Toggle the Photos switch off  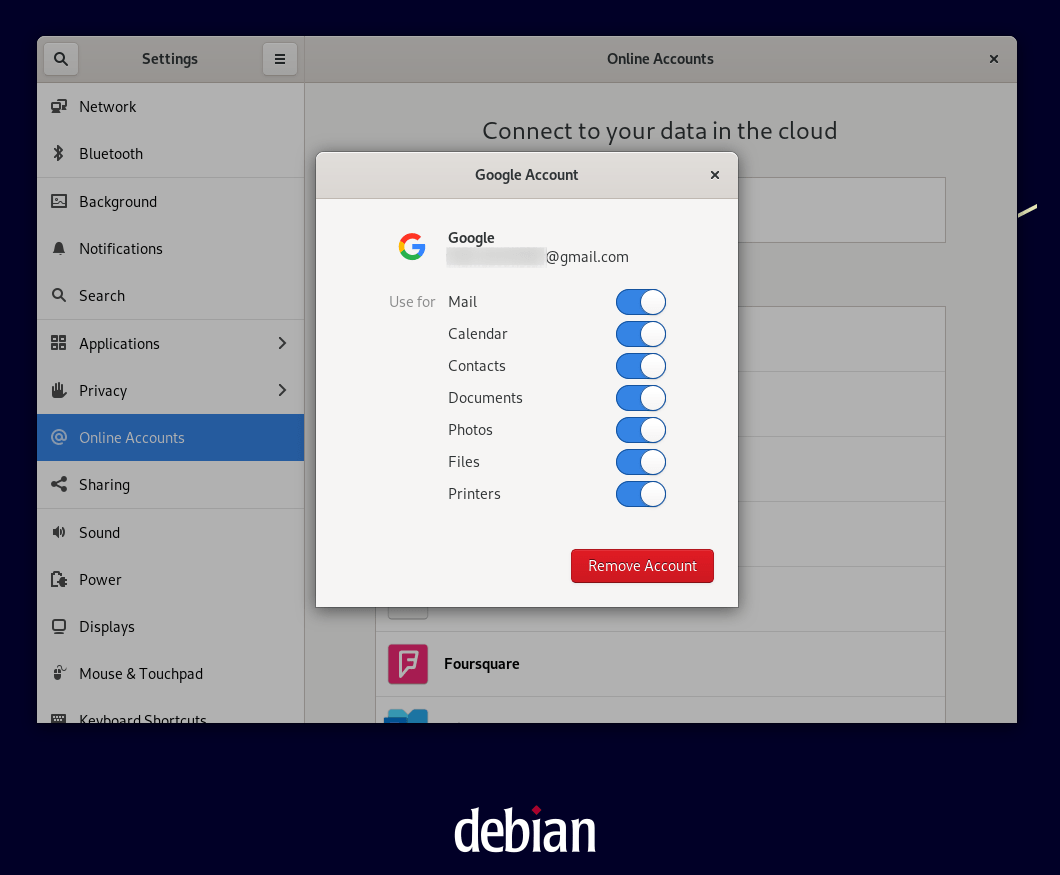(640, 430)
